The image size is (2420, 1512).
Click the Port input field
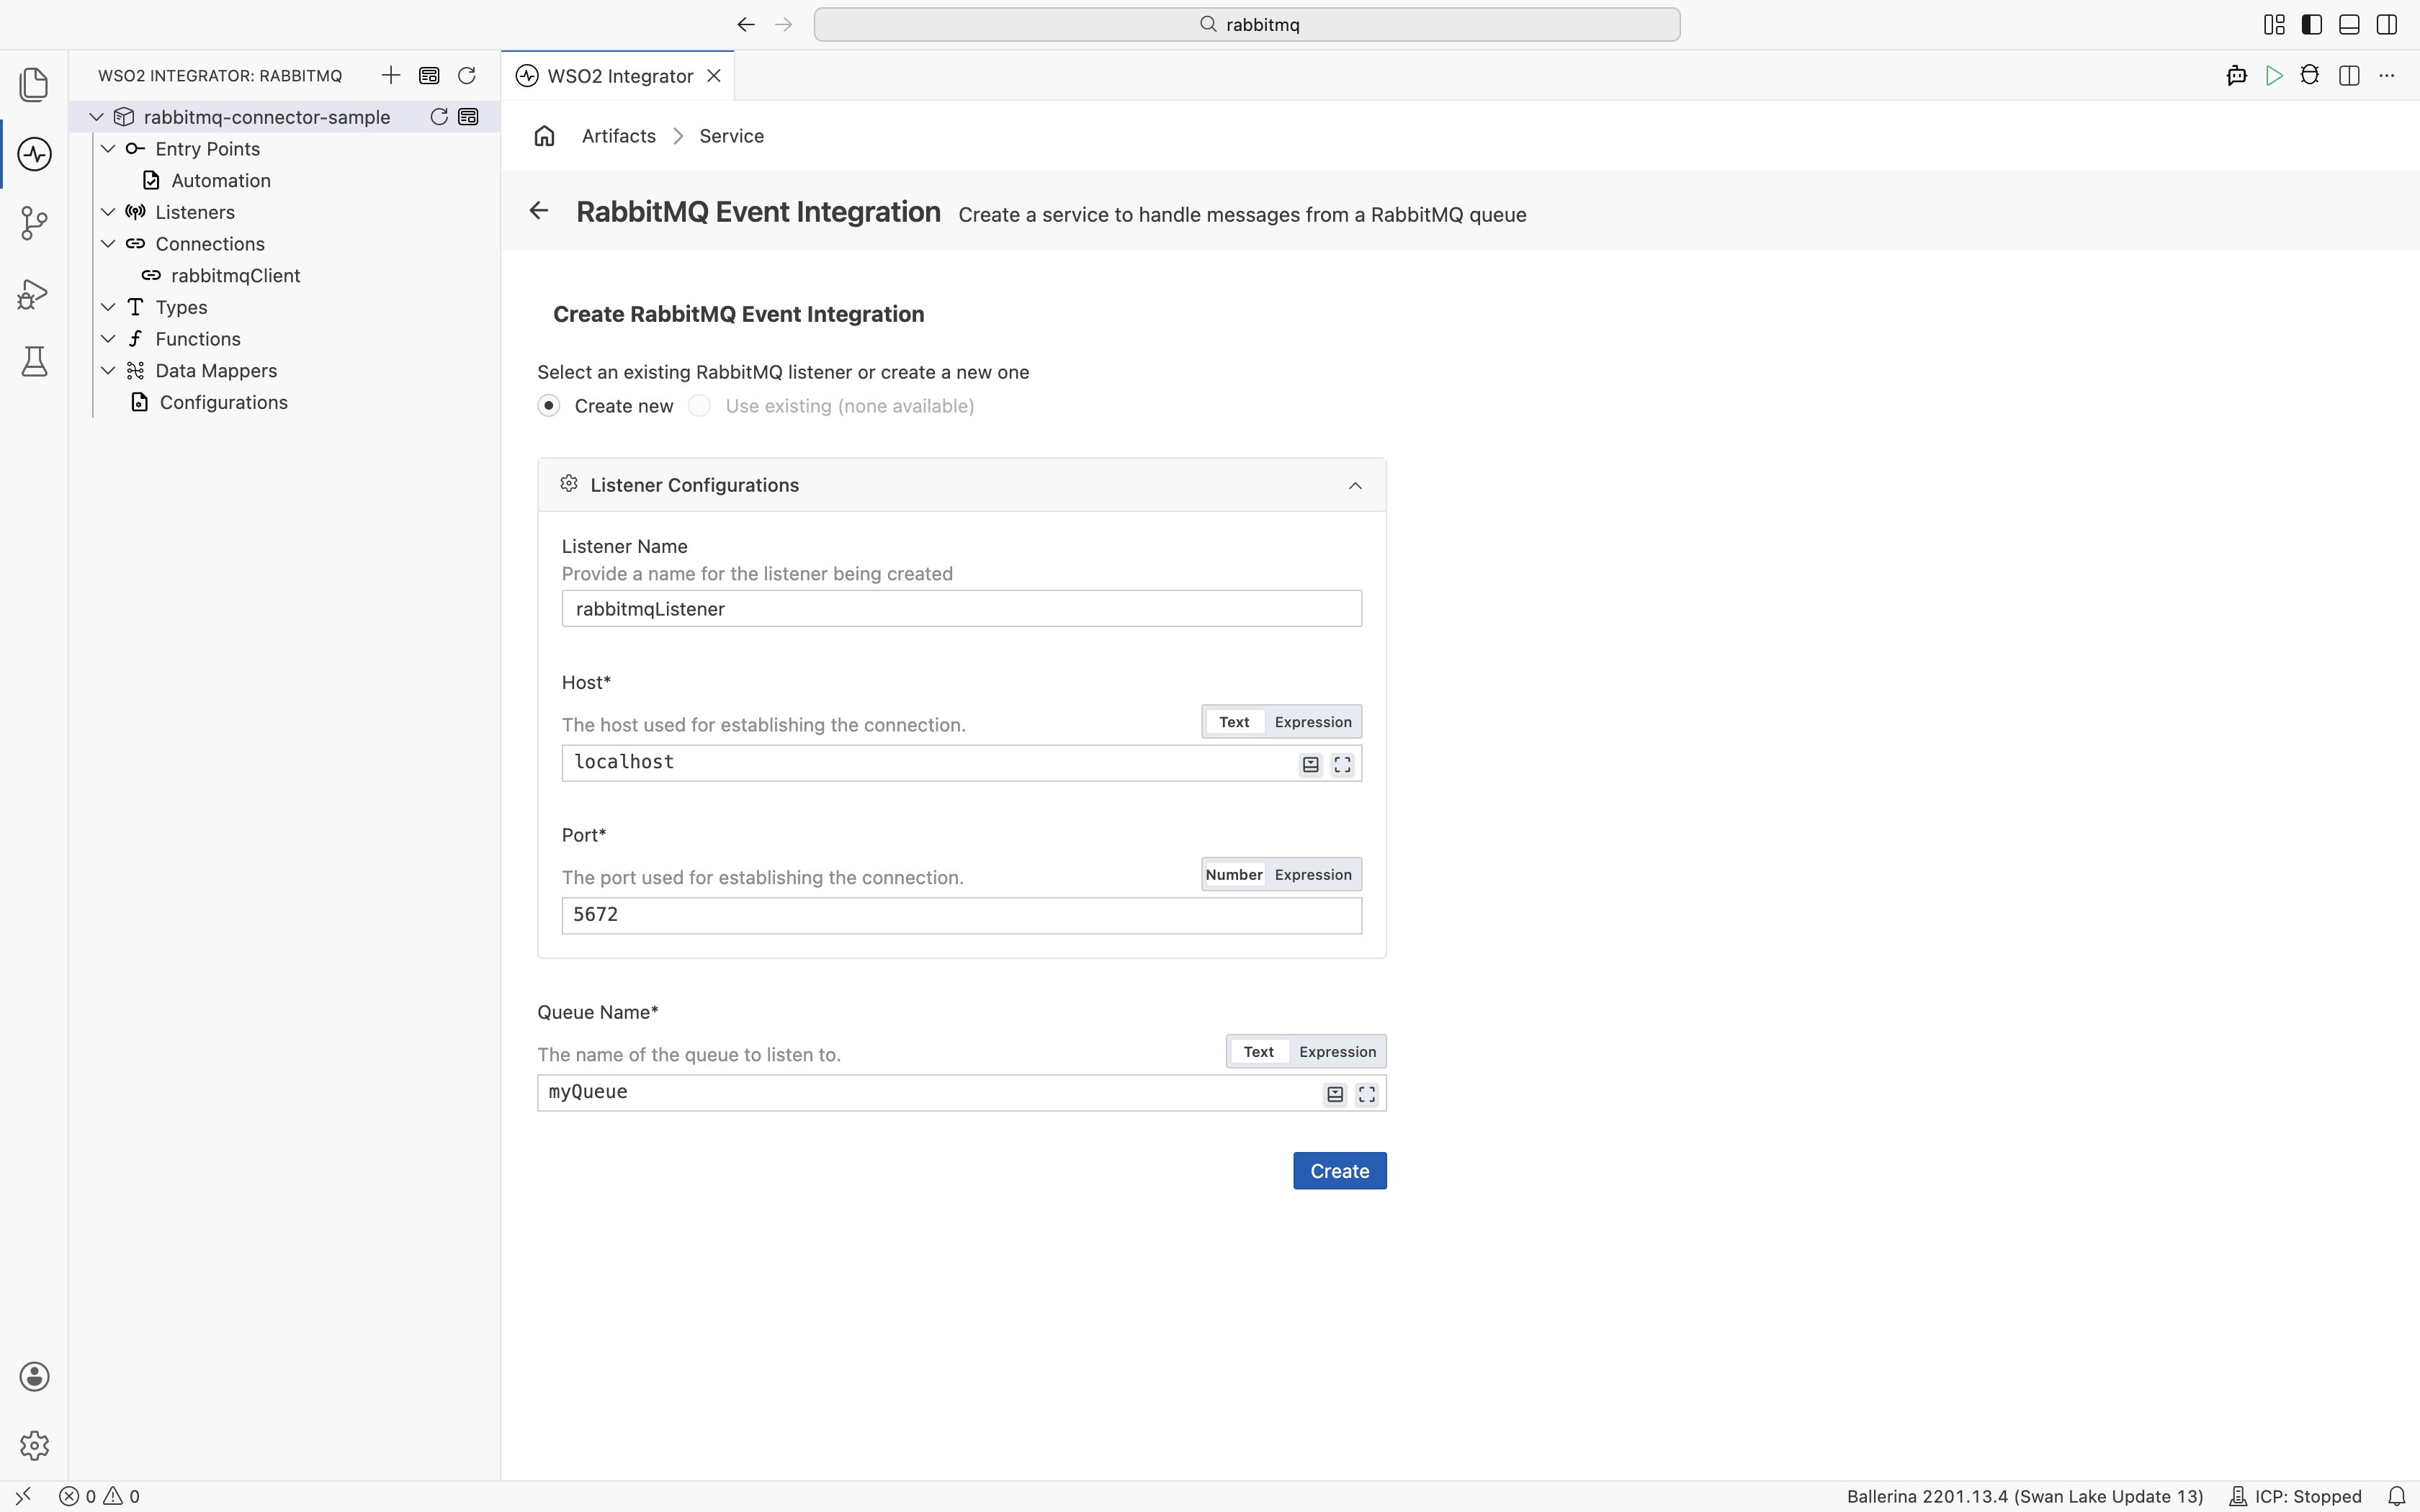click(x=961, y=916)
